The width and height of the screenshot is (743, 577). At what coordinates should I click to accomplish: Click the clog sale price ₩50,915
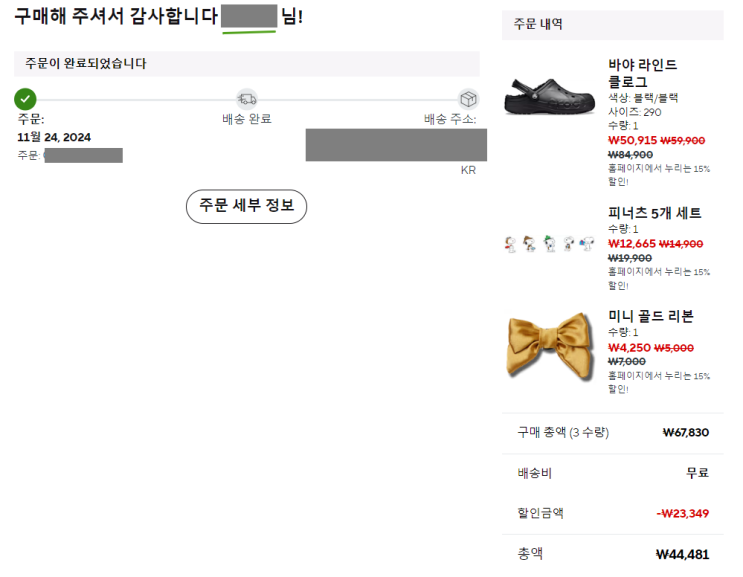coord(632,141)
